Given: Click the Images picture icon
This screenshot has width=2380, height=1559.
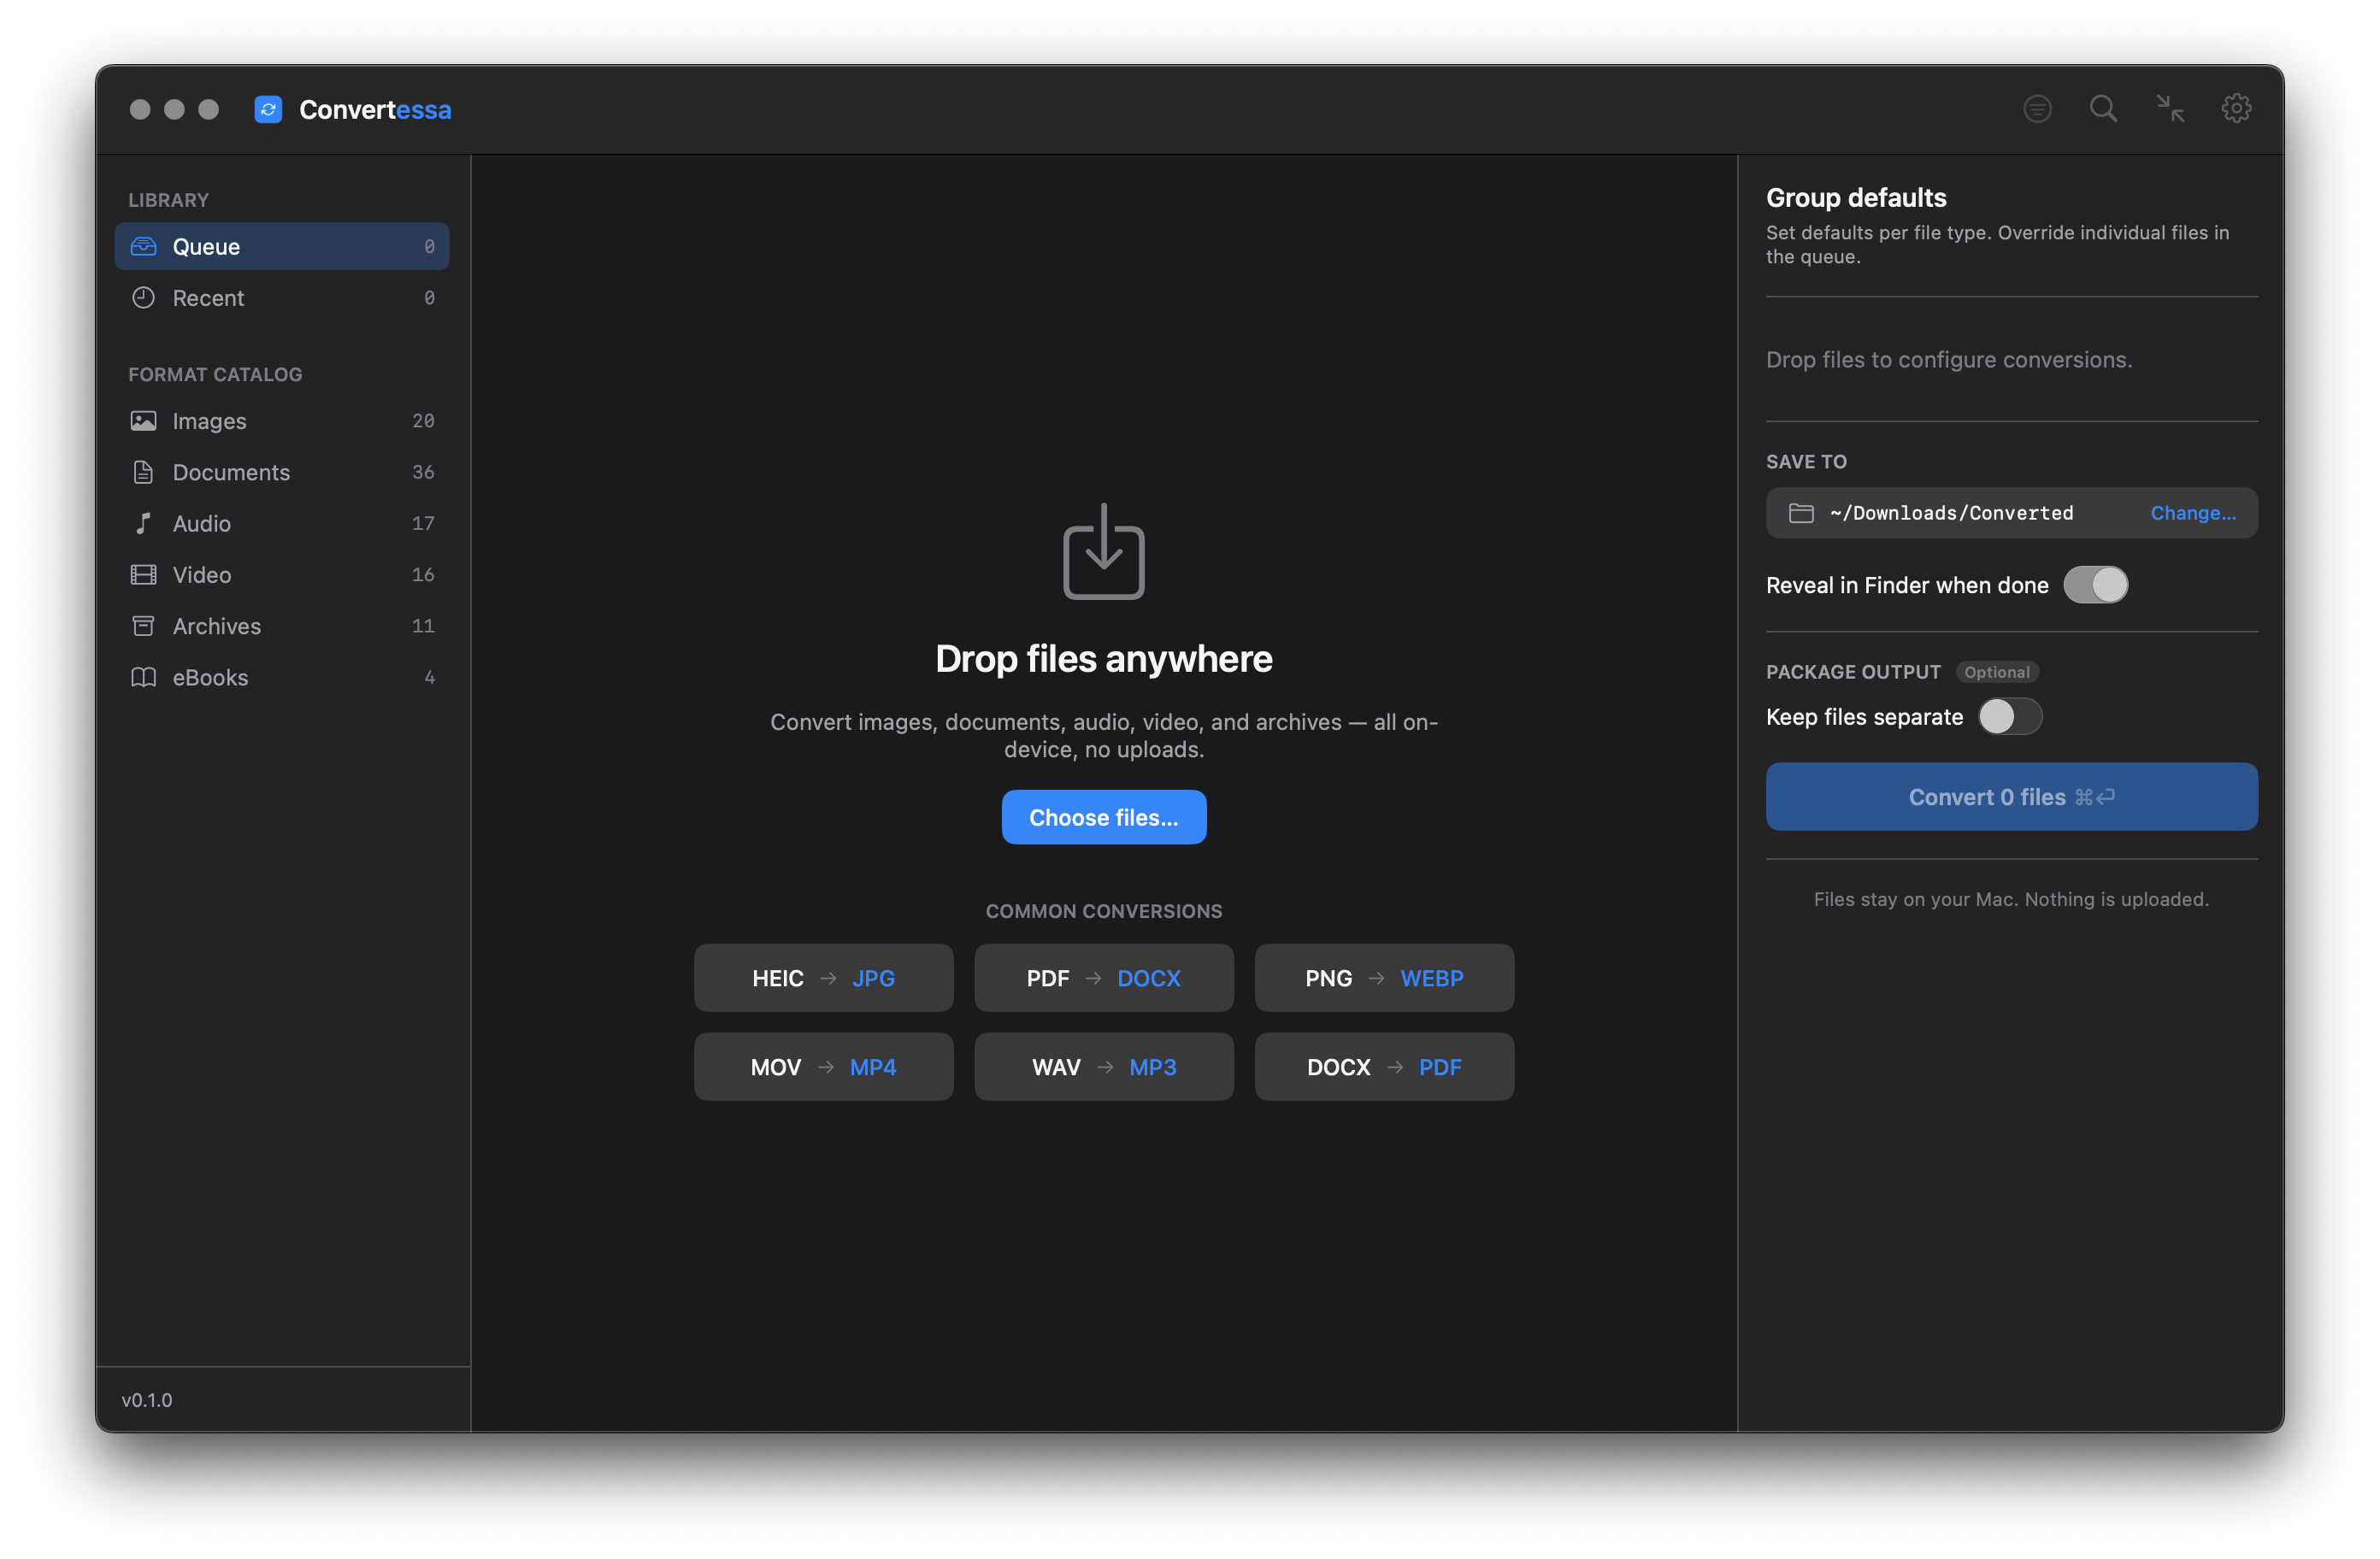Looking at the screenshot, I should 144,421.
